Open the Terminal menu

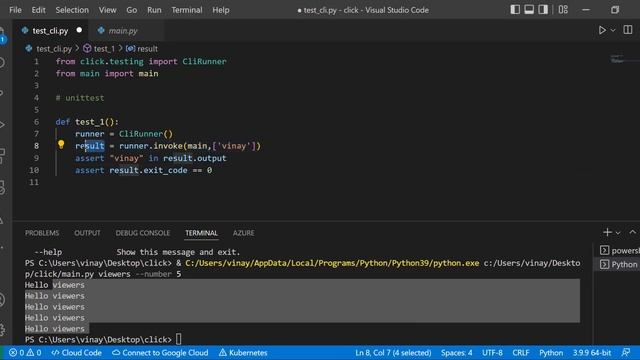[187, 10]
